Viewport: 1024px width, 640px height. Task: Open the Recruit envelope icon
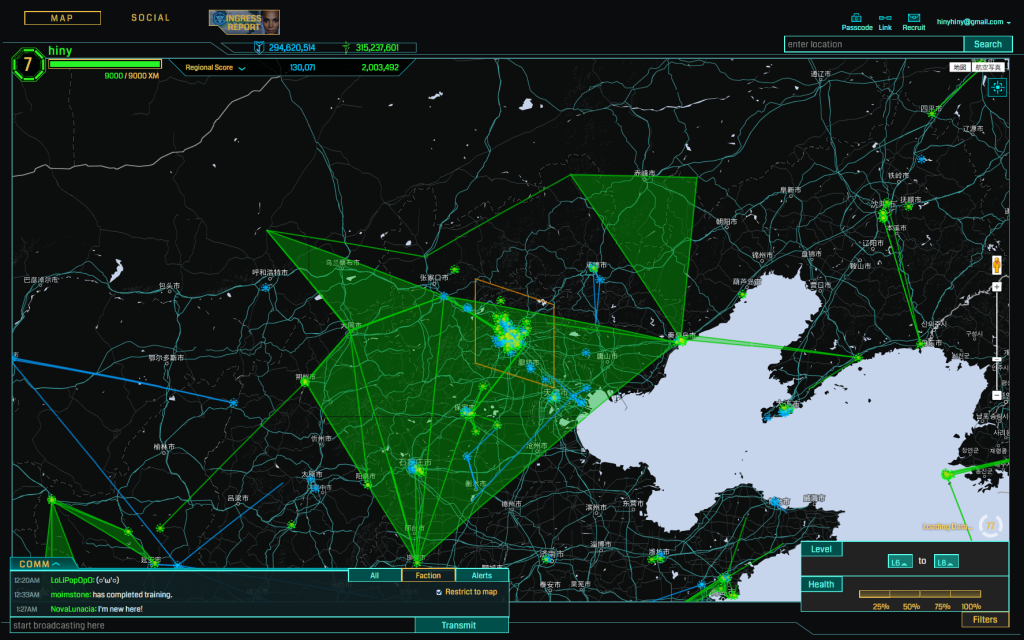coord(914,18)
